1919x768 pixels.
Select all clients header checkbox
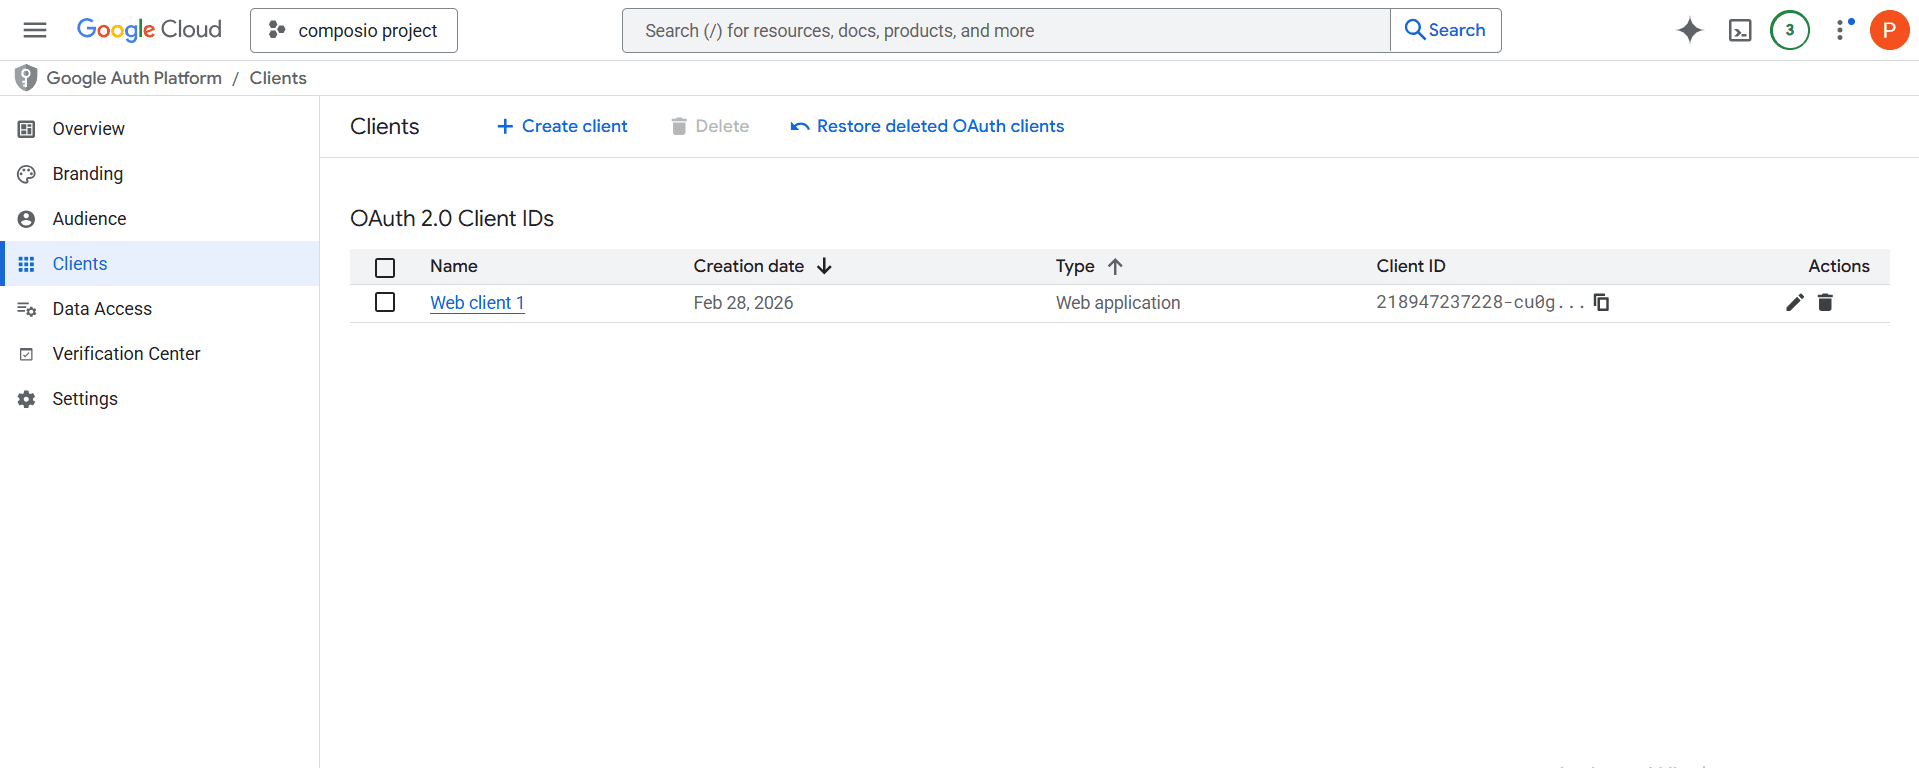point(385,267)
